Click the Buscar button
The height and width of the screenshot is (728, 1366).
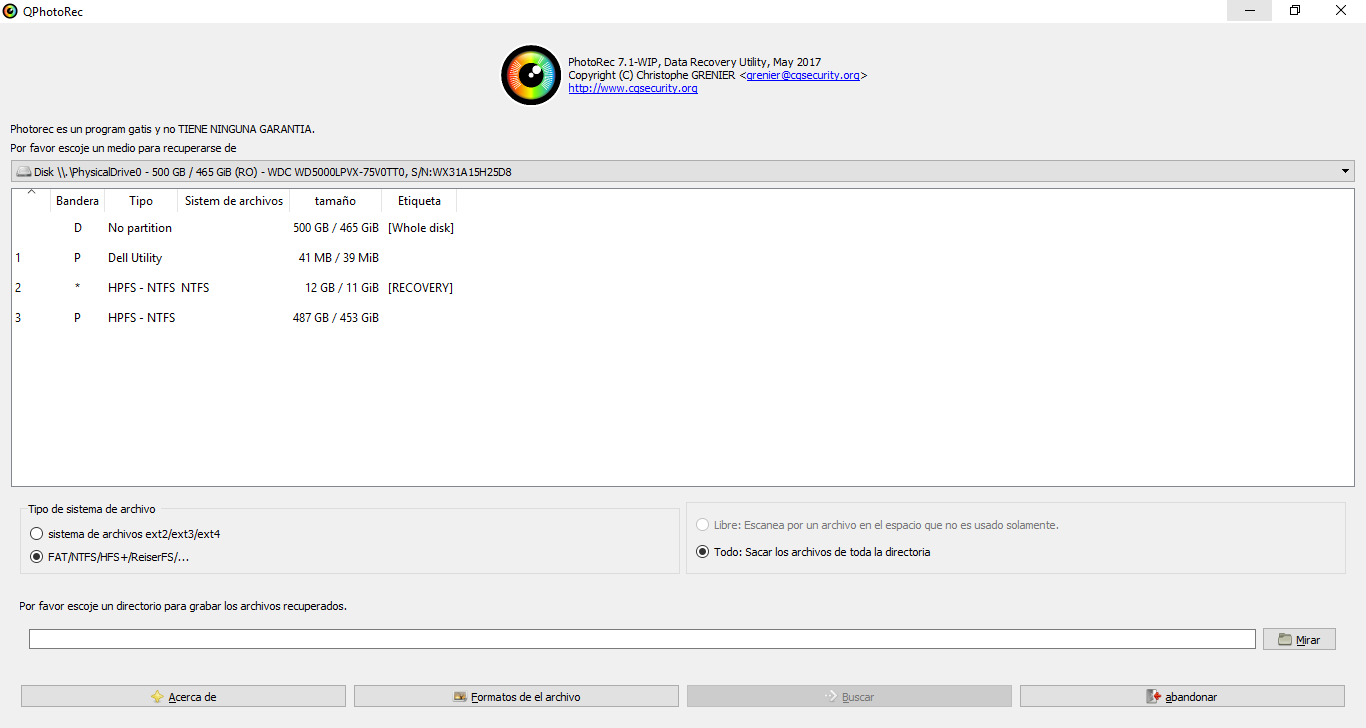click(x=849, y=697)
